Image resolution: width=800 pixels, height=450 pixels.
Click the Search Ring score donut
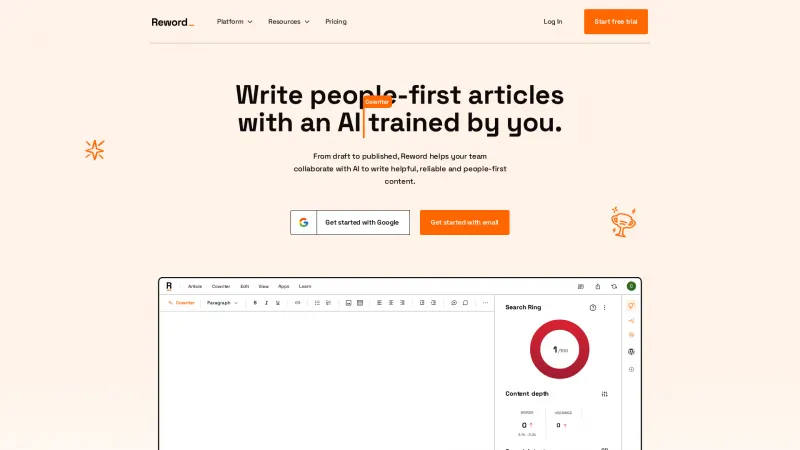point(560,349)
